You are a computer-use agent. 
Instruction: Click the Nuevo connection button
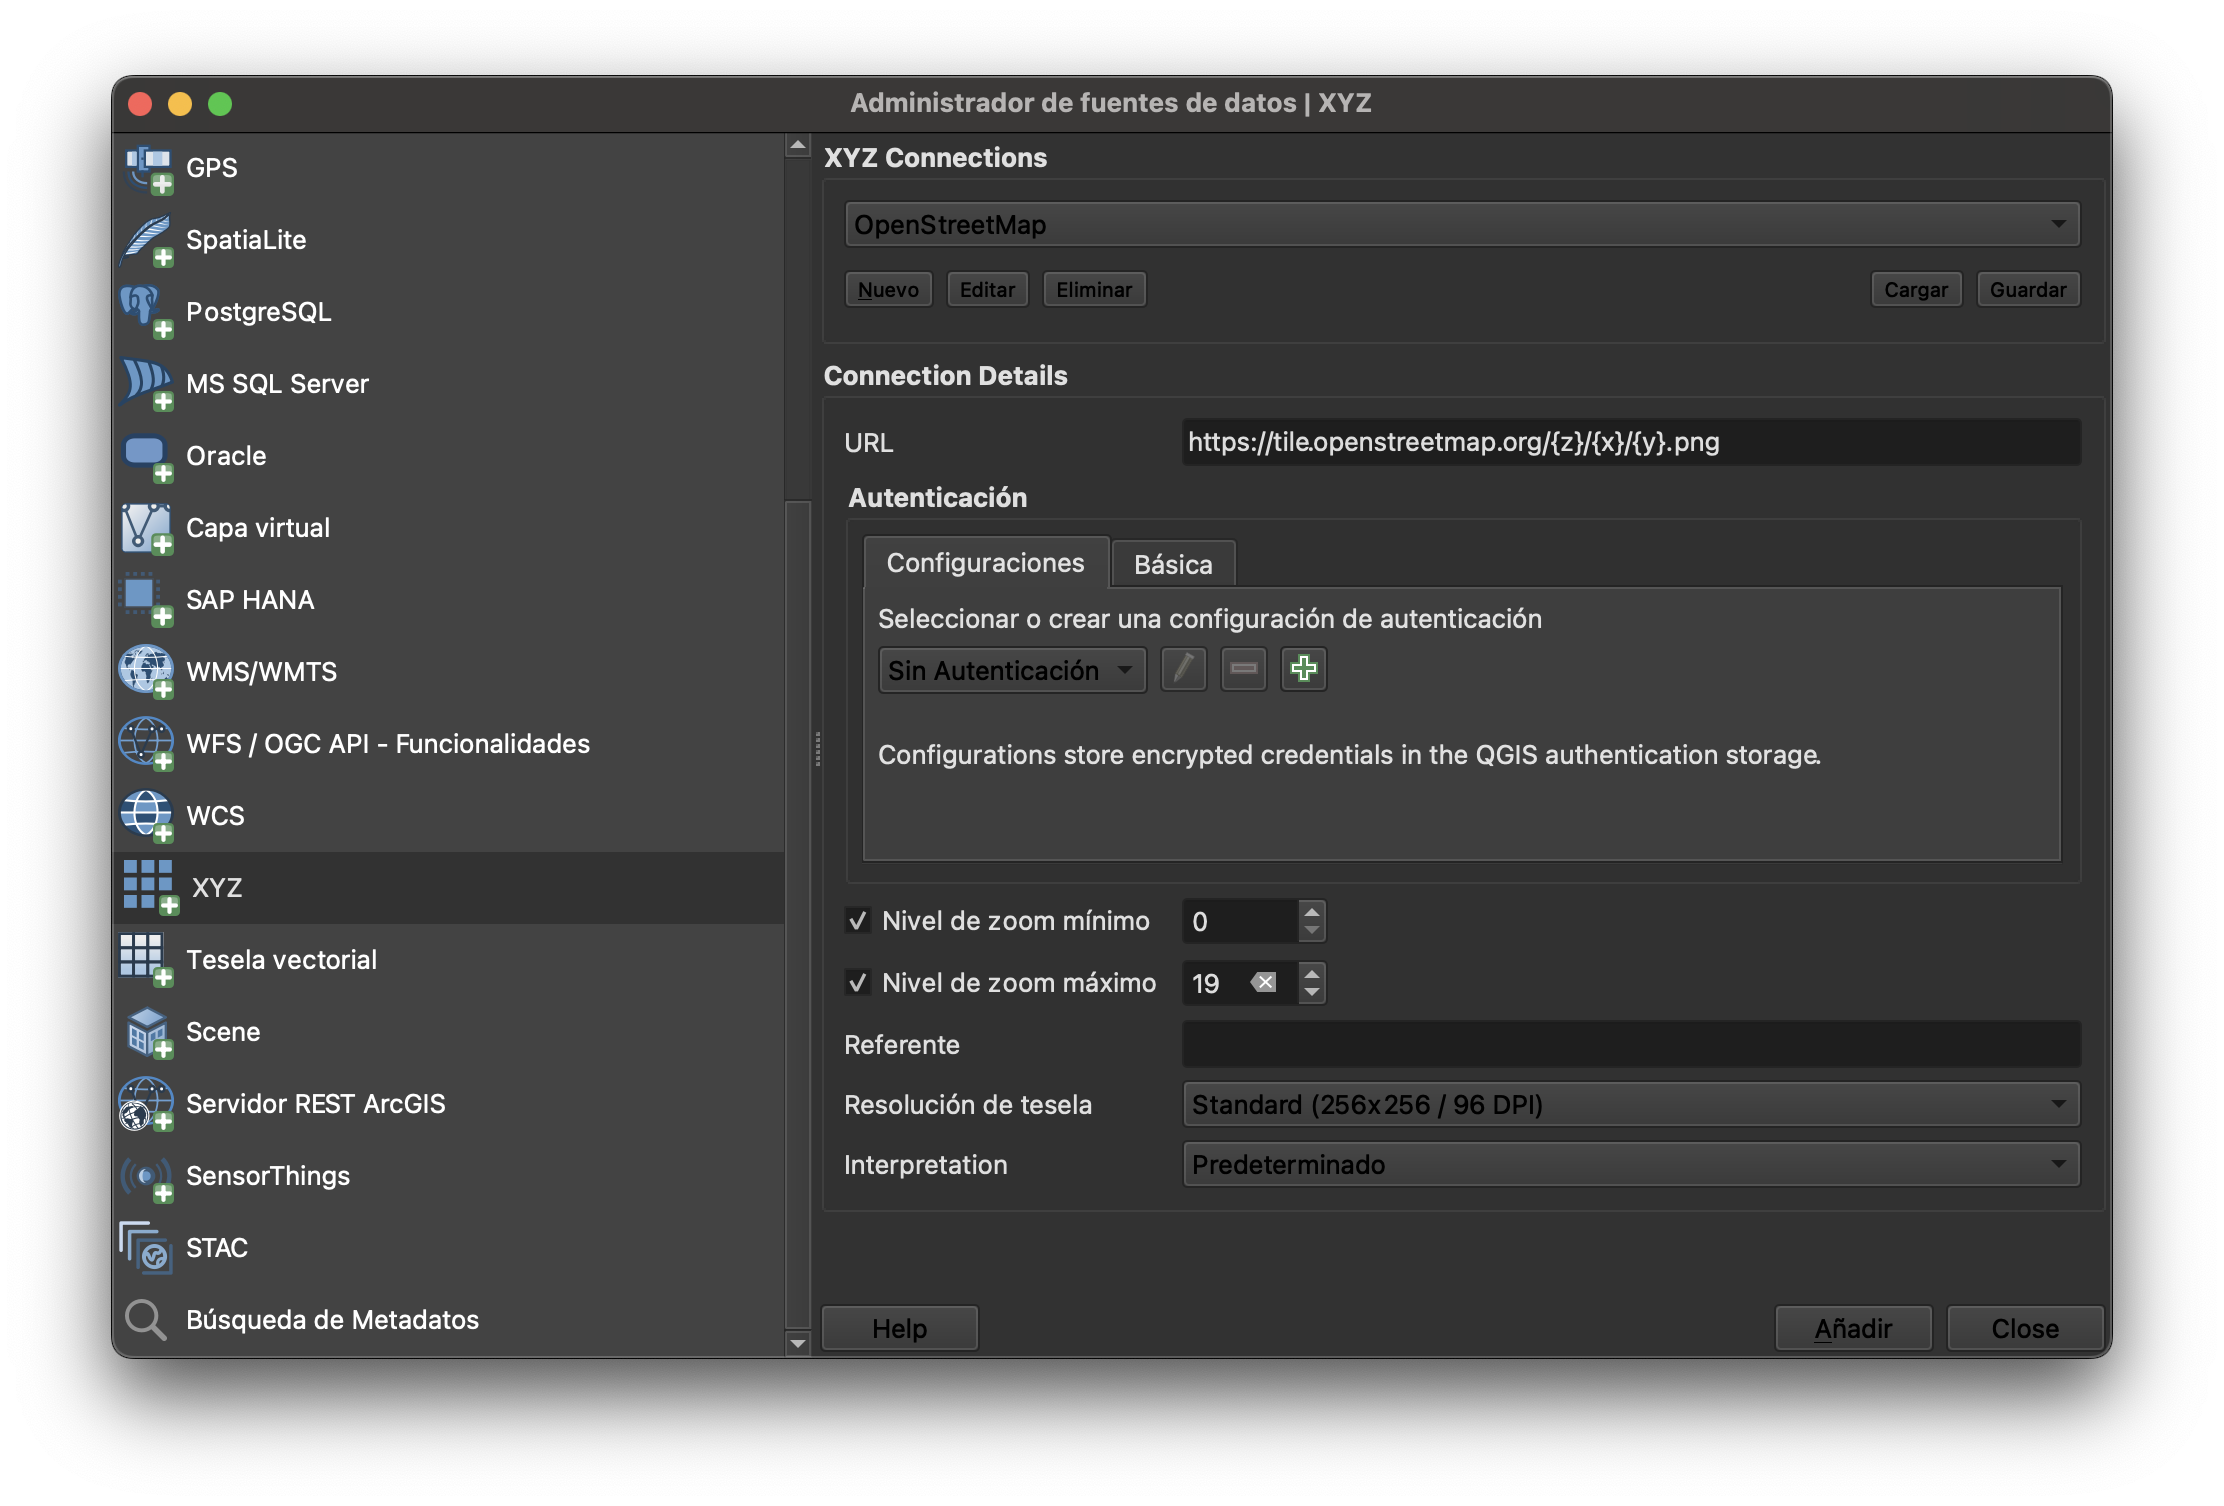(x=888, y=290)
